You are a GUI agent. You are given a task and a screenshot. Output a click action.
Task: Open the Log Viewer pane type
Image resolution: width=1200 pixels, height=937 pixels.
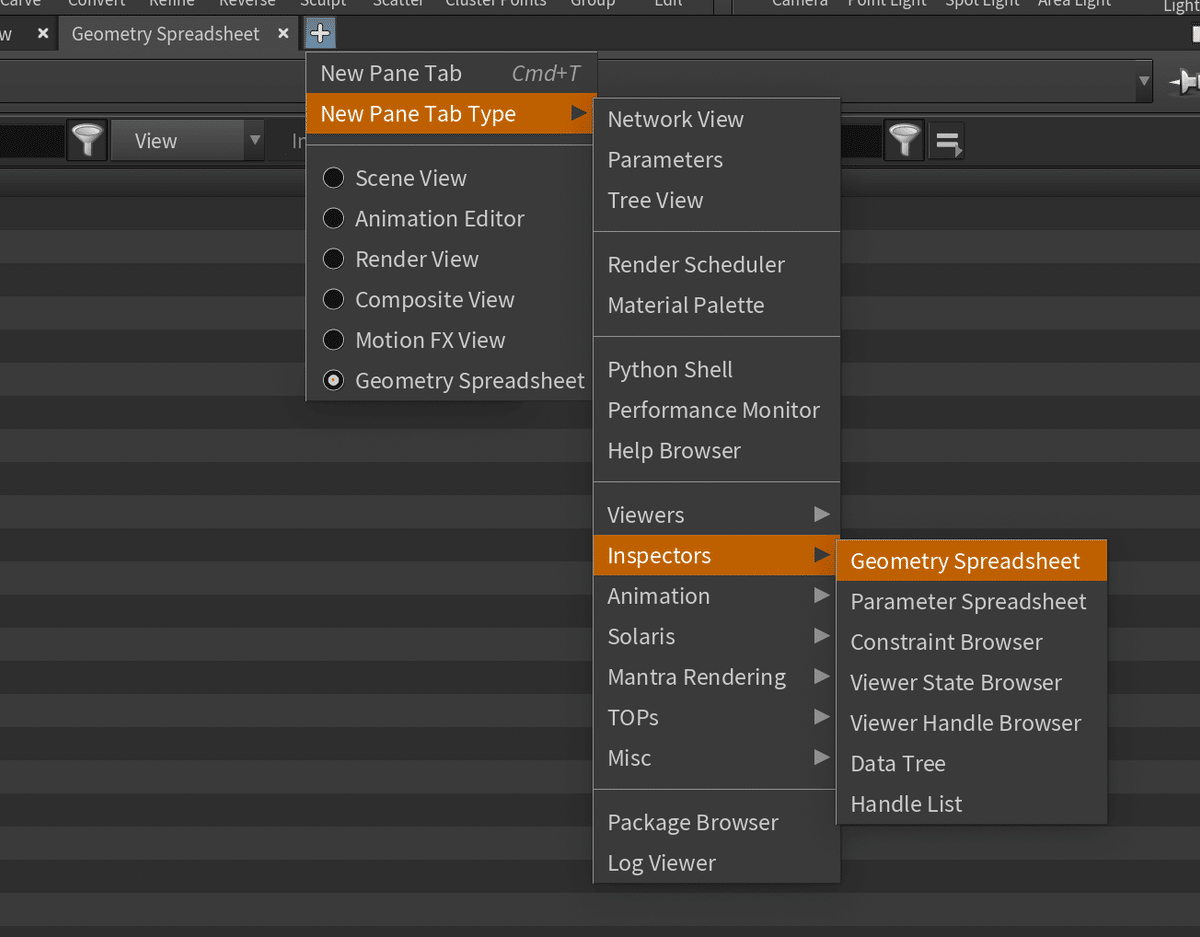(662, 863)
